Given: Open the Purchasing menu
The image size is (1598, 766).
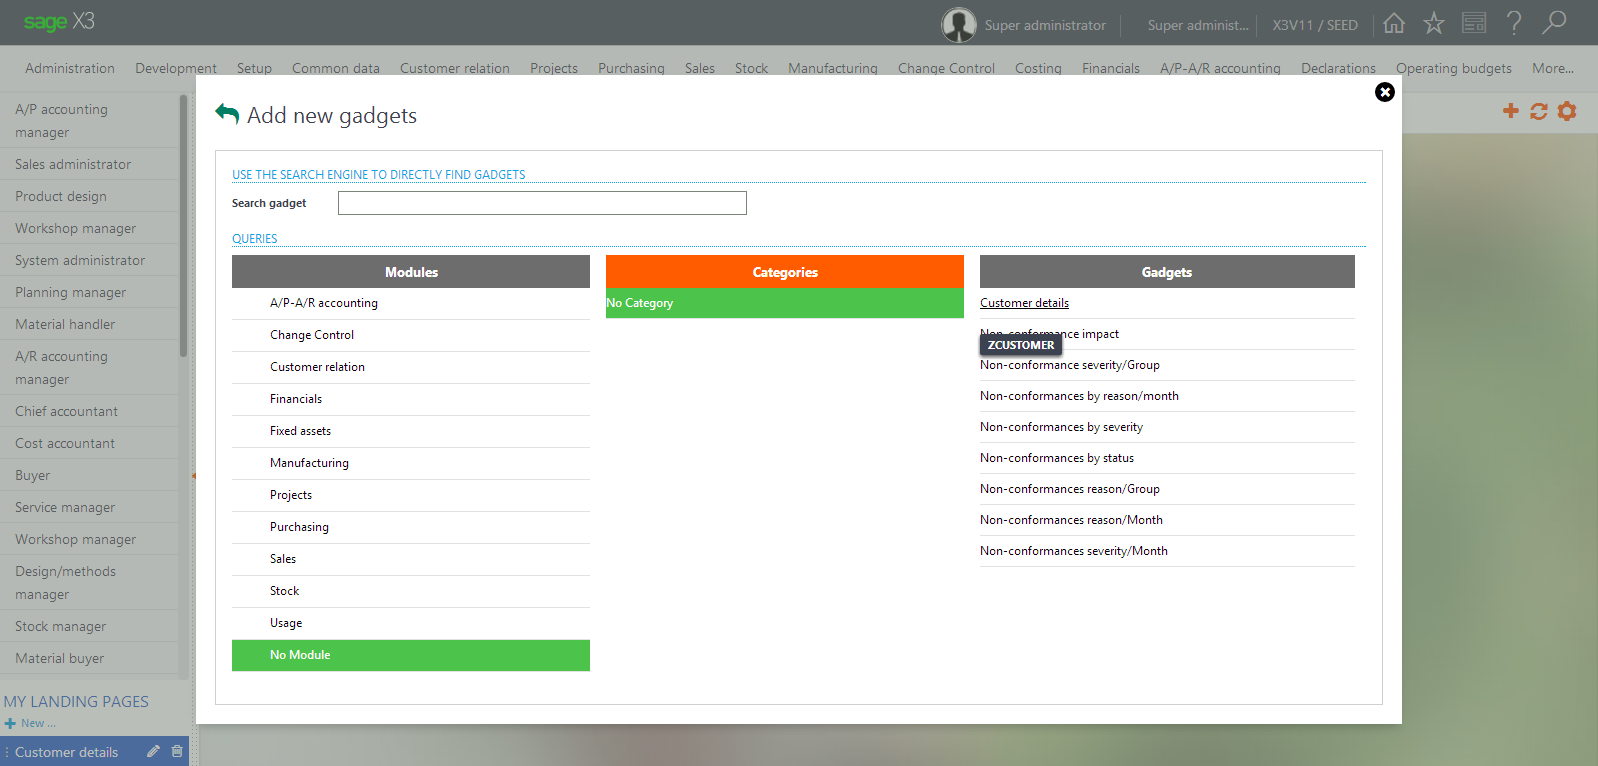Looking at the screenshot, I should click(631, 68).
